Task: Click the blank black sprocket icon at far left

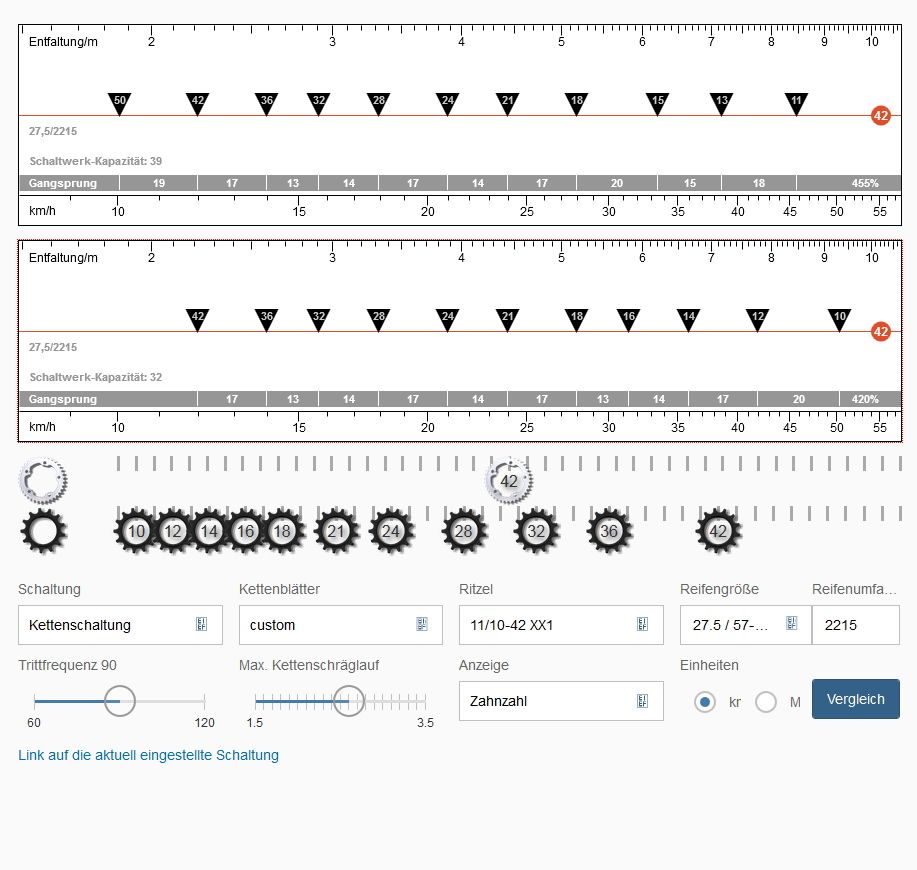Action: pos(43,531)
